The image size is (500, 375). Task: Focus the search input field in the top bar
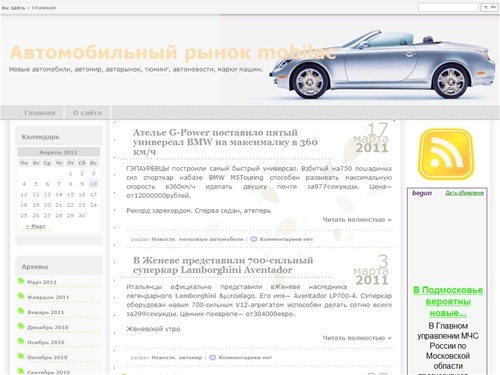tap(448, 7)
